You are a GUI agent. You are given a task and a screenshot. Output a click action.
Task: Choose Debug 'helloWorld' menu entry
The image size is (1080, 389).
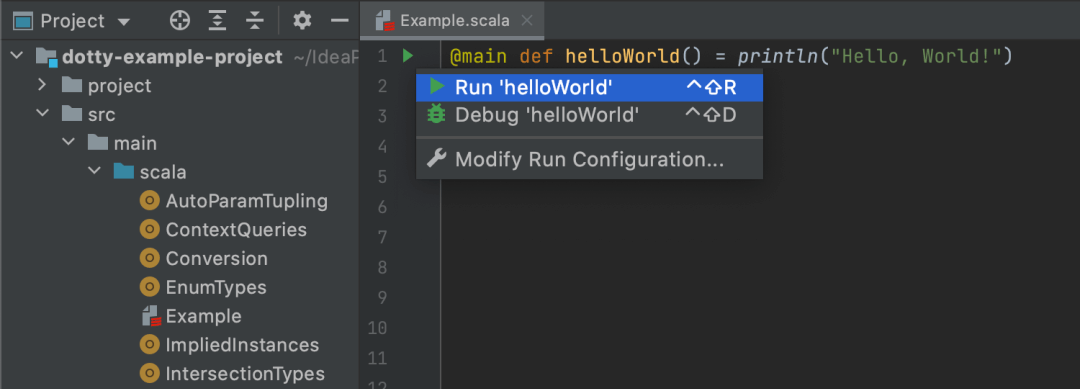click(589, 114)
